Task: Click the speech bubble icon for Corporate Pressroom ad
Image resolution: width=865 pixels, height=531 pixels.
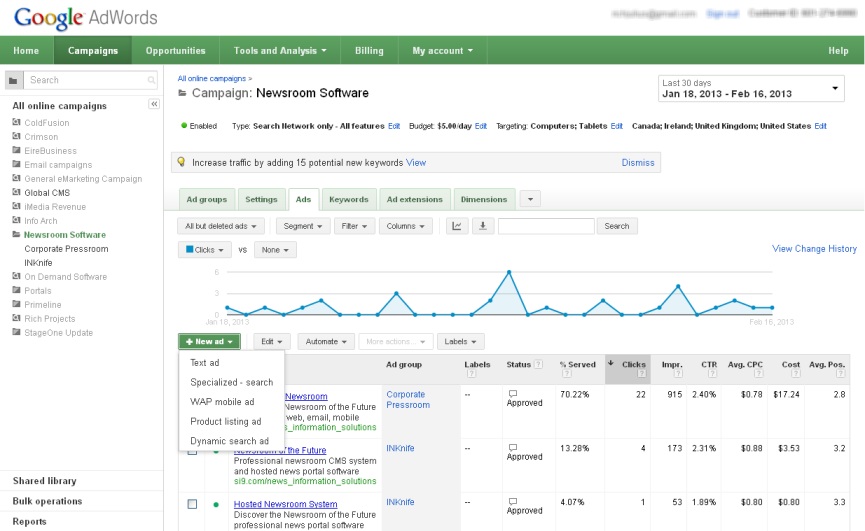Action: click(x=512, y=394)
